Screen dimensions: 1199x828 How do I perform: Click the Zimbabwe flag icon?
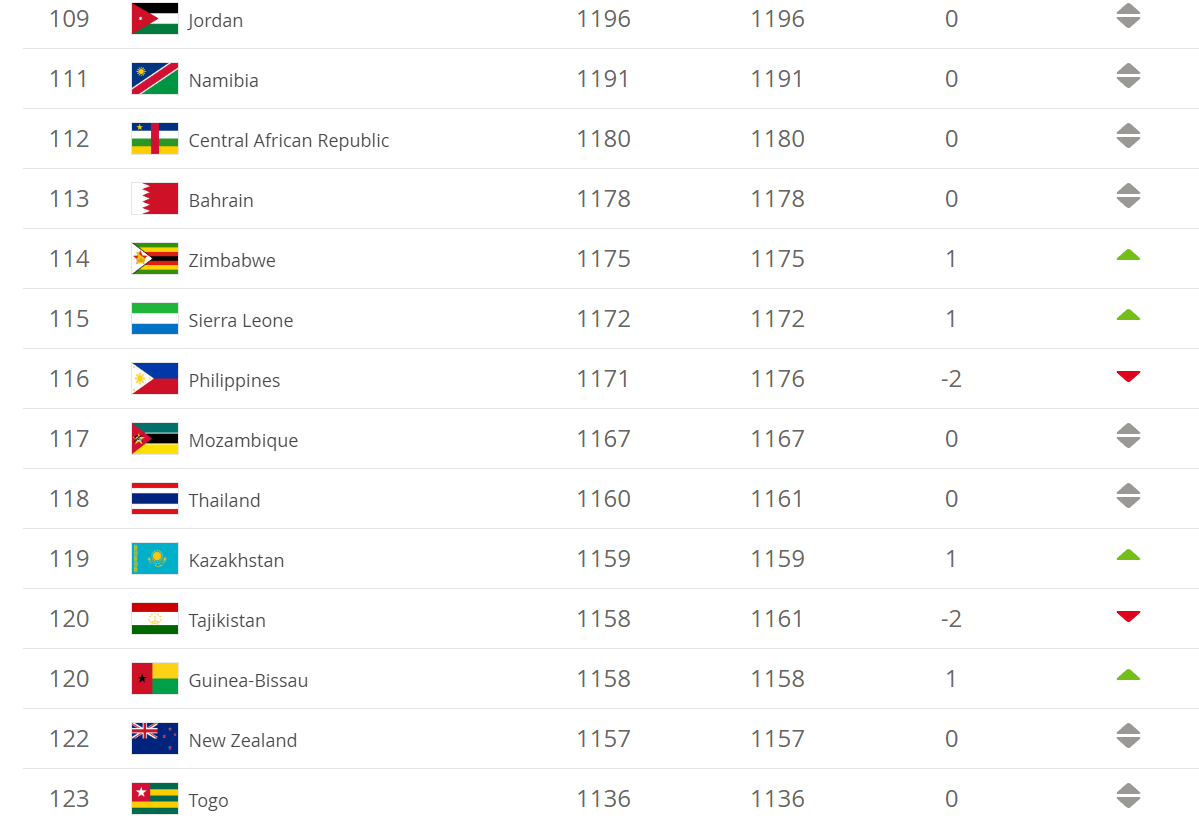[155, 259]
